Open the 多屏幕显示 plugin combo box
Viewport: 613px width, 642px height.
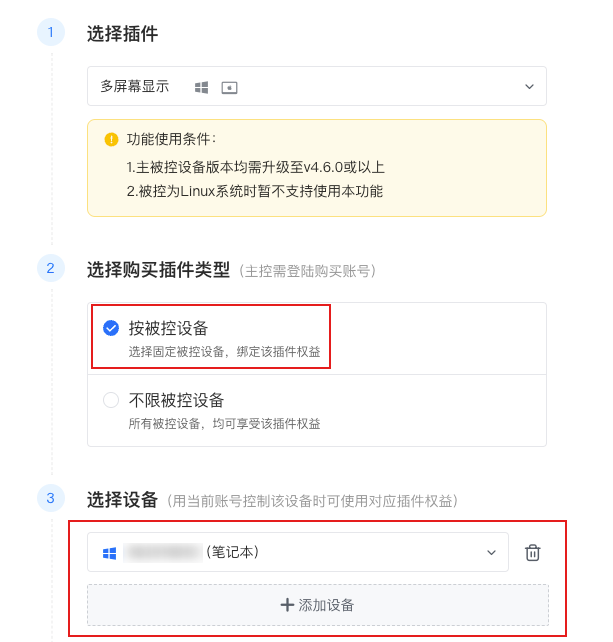tap(316, 87)
